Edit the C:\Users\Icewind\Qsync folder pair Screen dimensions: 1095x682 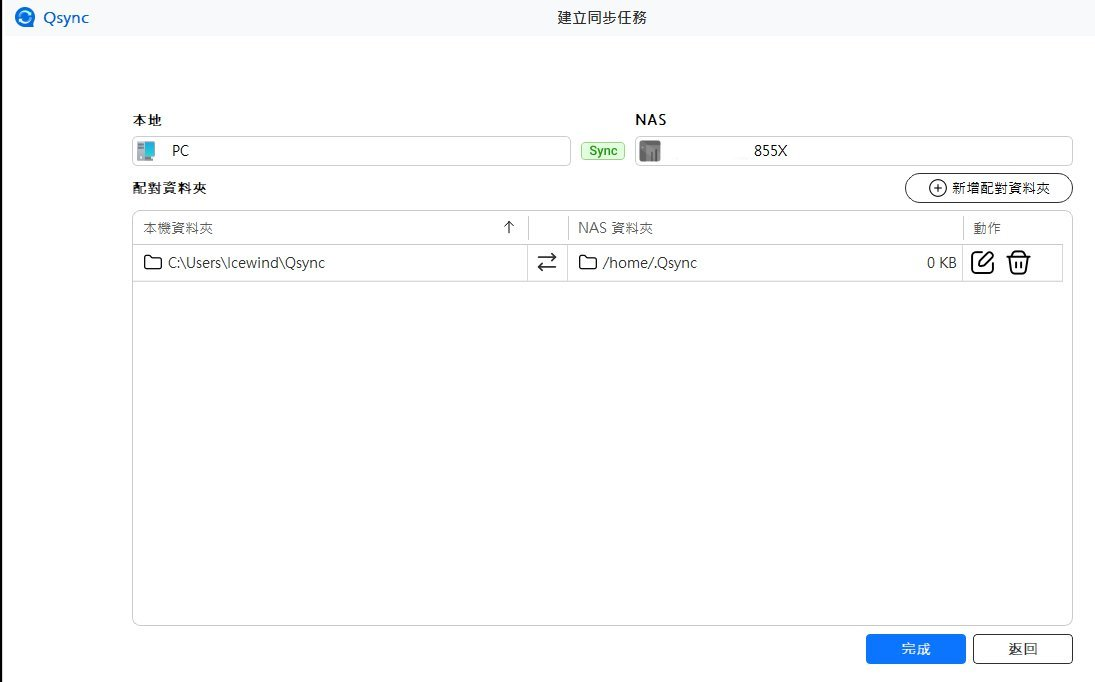coord(983,262)
